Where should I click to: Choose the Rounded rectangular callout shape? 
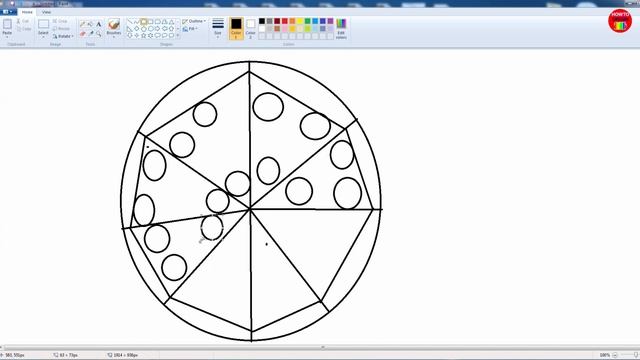coord(158,36)
